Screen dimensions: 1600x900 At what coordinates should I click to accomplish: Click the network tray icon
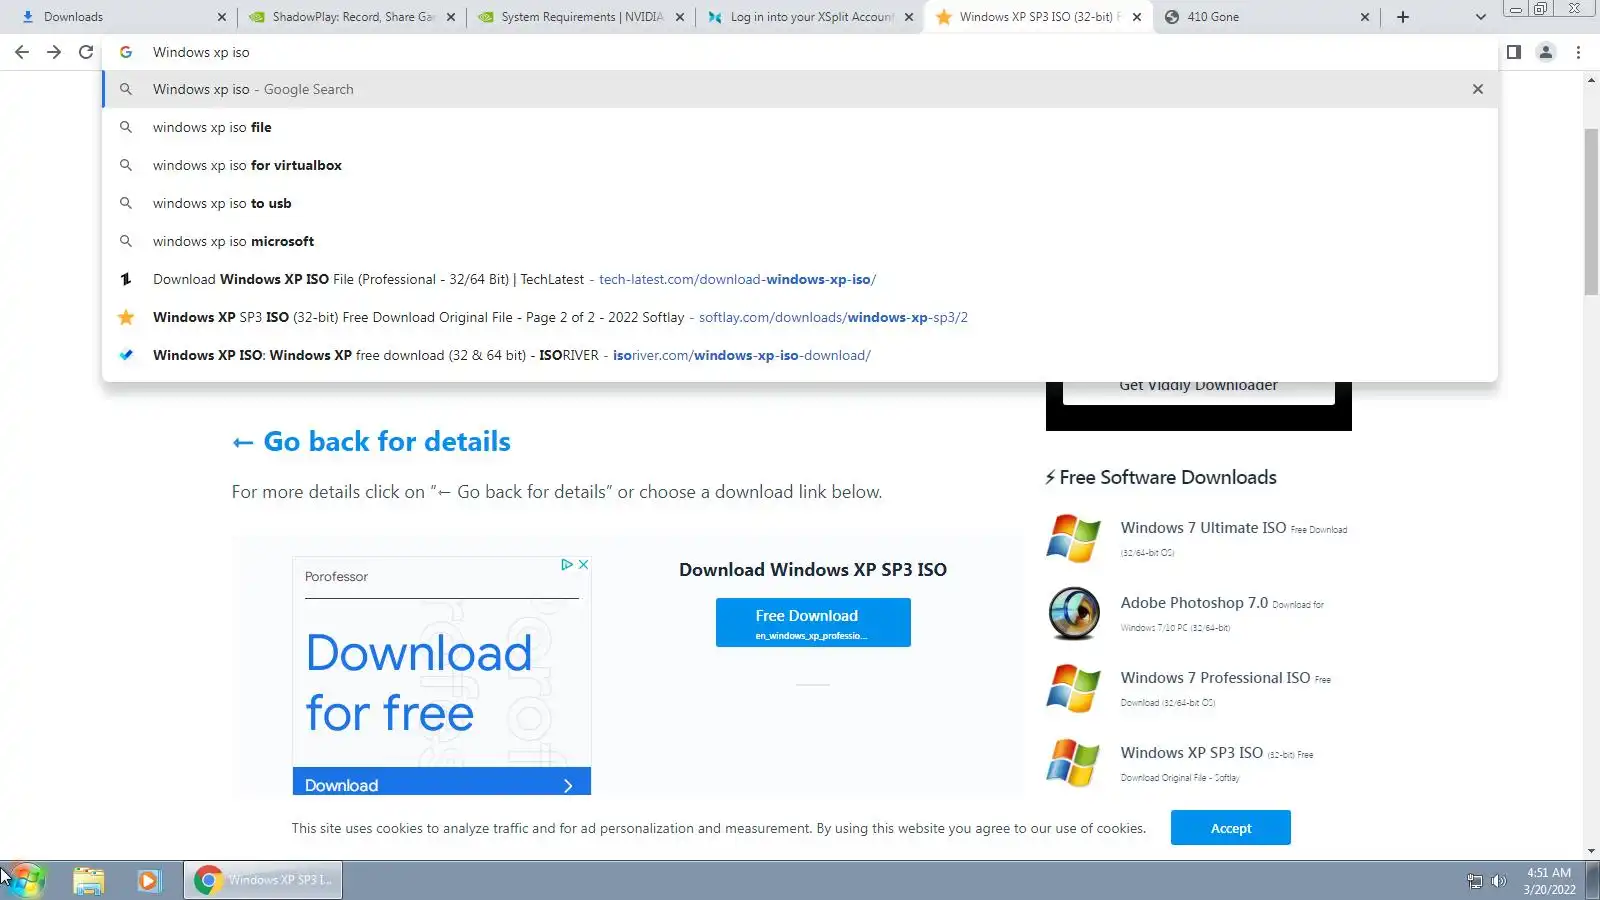[x=1474, y=881]
